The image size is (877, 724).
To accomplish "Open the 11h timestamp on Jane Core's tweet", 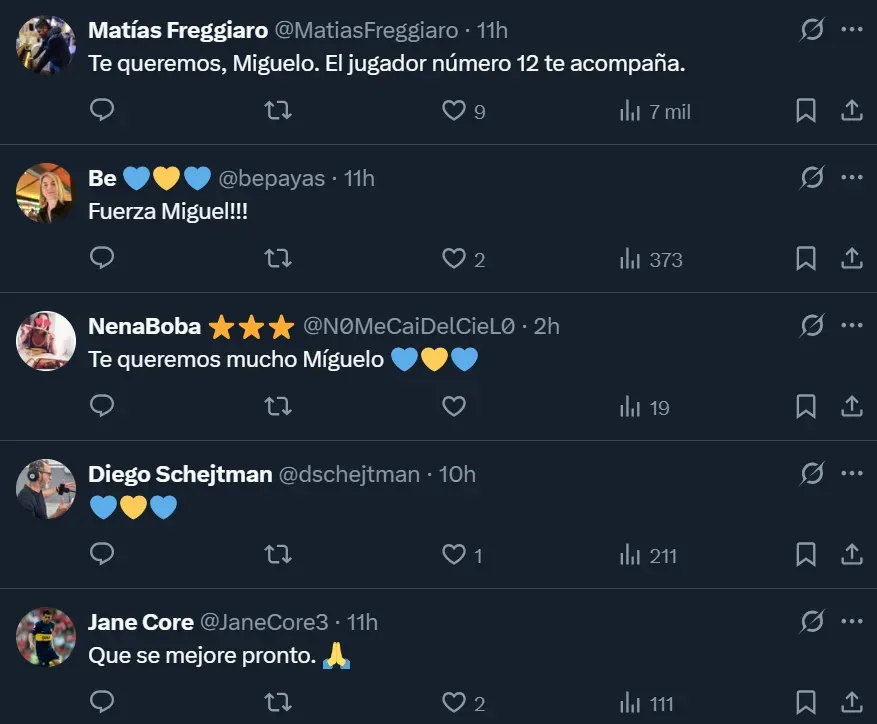I will [361, 623].
